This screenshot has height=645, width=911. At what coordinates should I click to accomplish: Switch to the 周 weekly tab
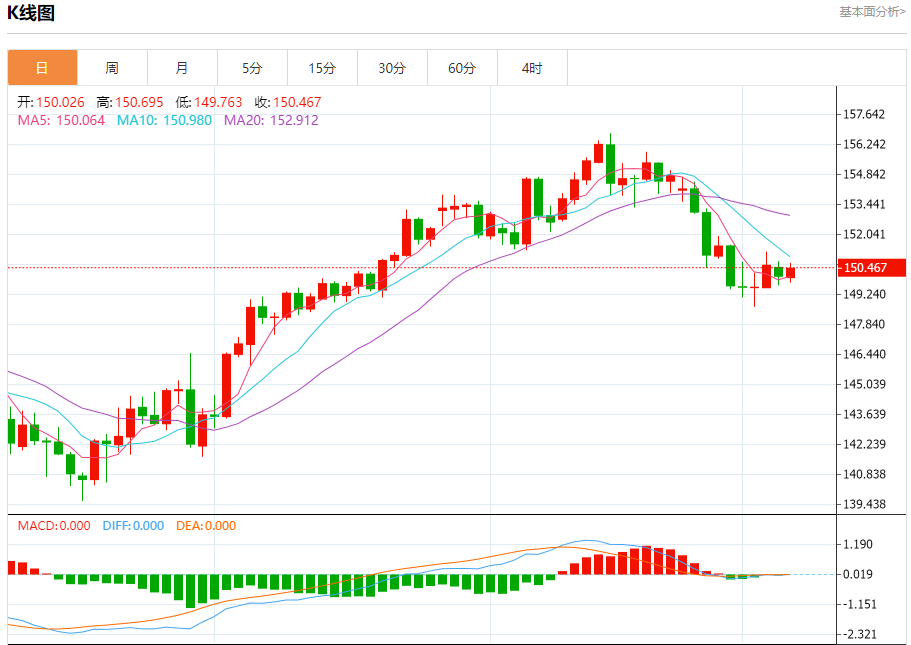click(x=112, y=68)
